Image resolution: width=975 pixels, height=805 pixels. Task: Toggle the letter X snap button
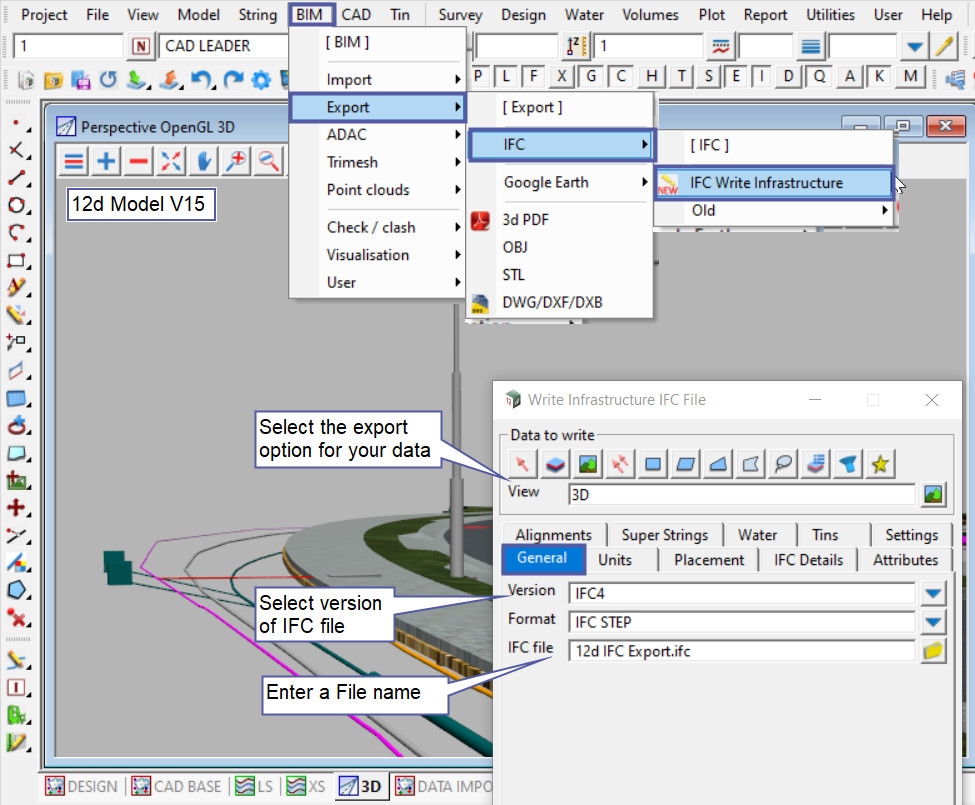(x=563, y=77)
